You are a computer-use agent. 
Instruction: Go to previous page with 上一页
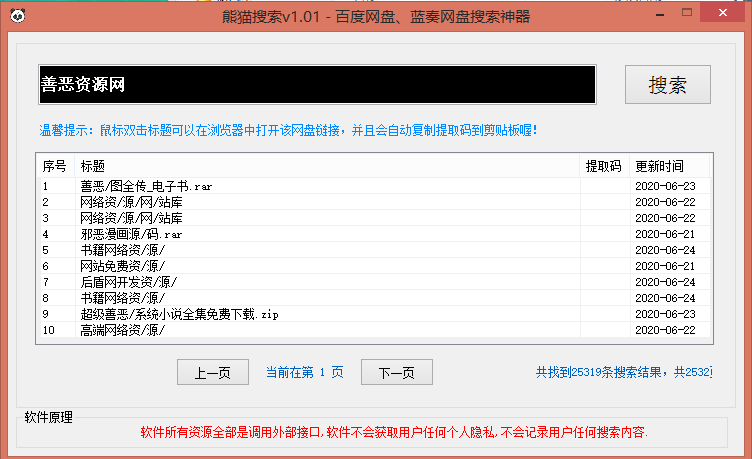(x=212, y=372)
